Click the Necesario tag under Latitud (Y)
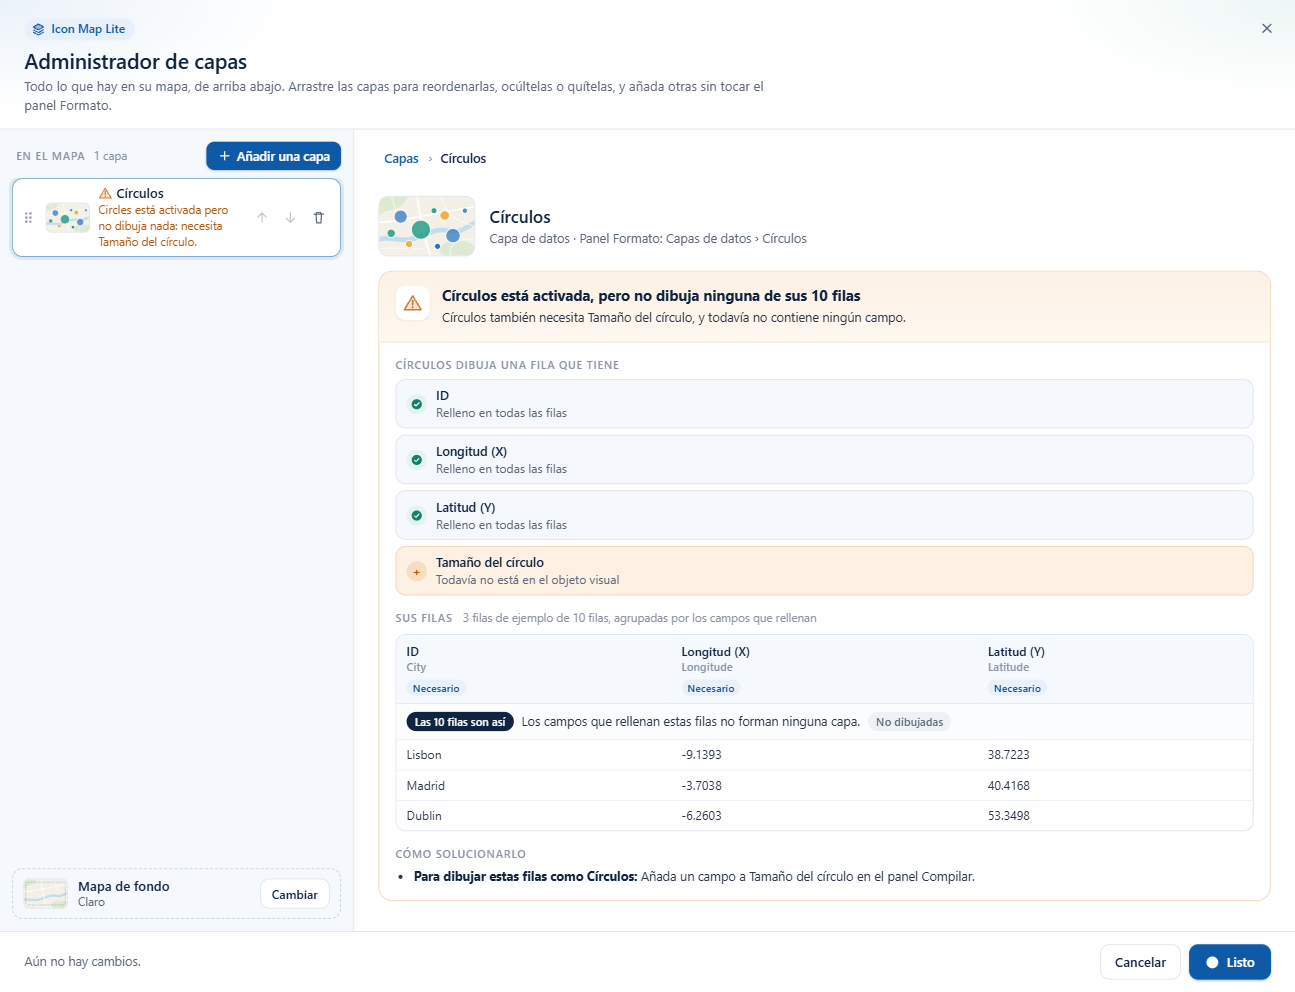The height and width of the screenshot is (992, 1295). (1017, 688)
